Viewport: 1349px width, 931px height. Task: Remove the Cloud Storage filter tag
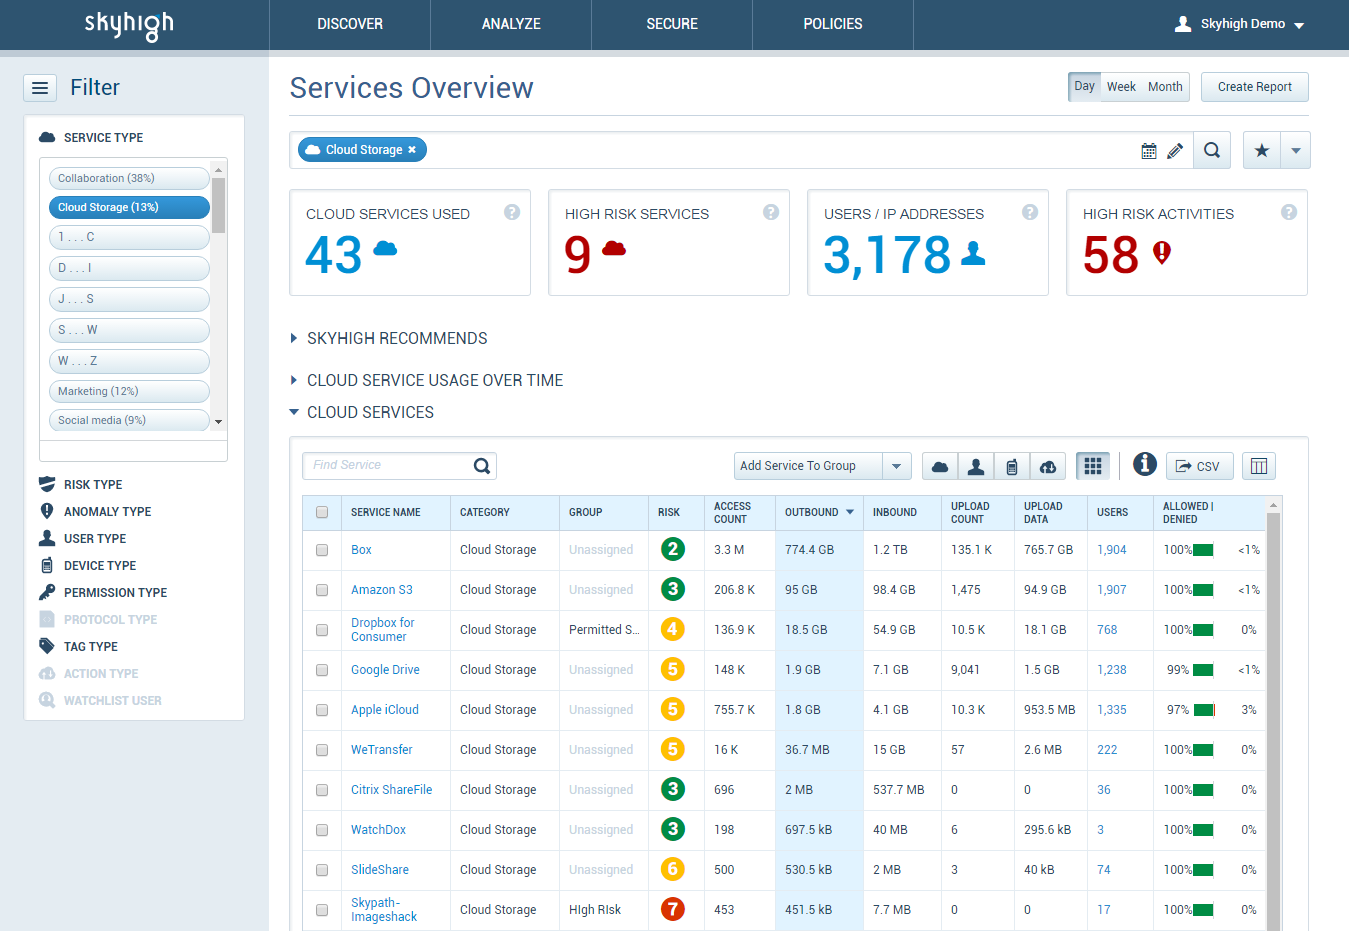412,150
